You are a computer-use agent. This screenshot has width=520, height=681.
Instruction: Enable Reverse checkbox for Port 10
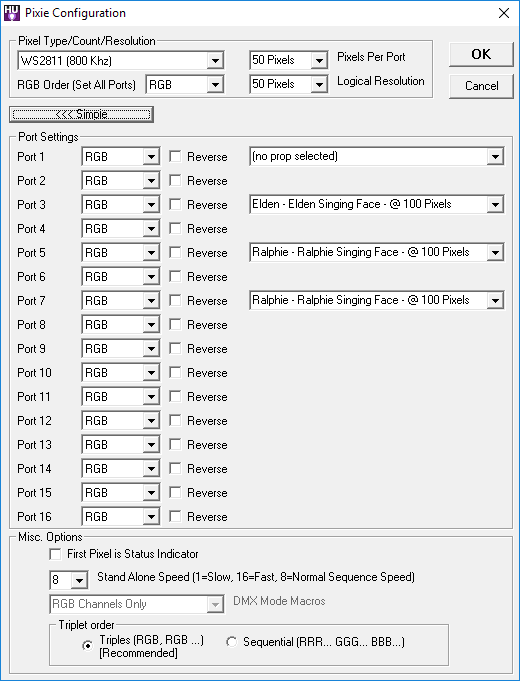(x=175, y=373)
